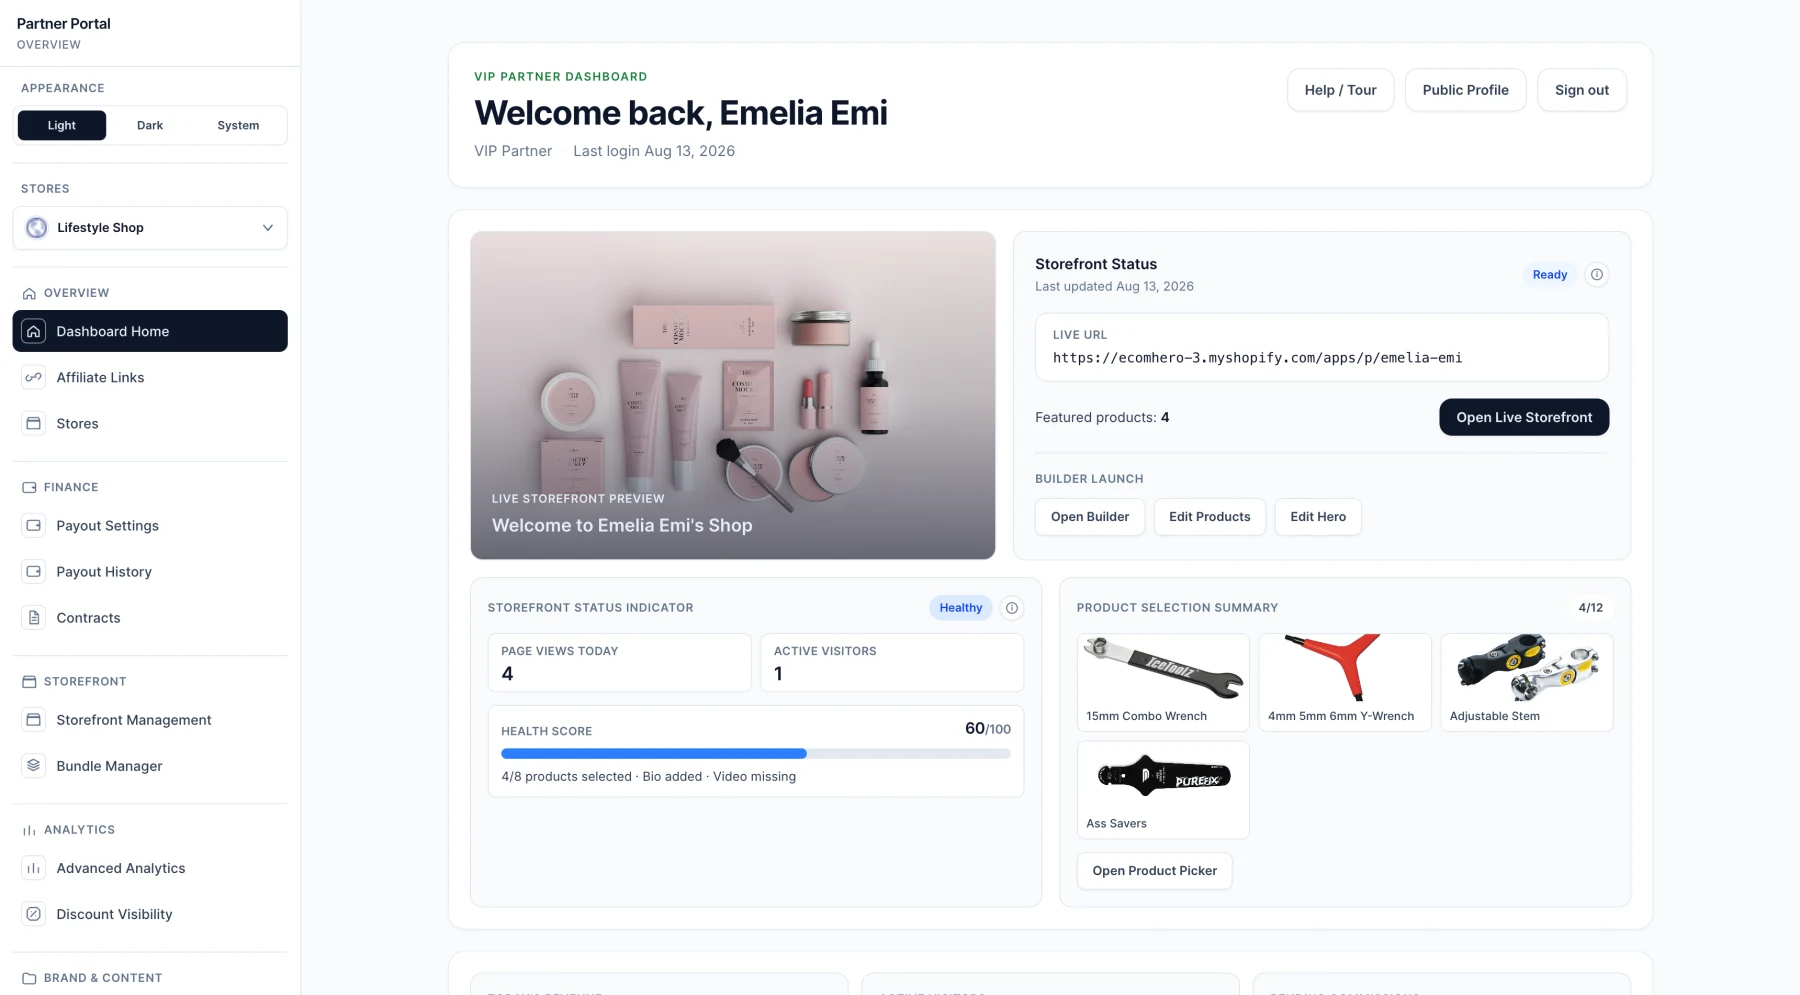Click the Help / Tour button
The image size is (1800, 995).
pos(1340,90)
